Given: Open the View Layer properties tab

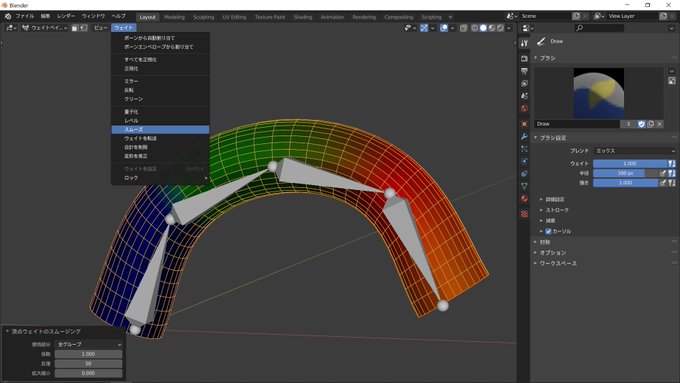Looking at the screenshot, I should tap(524, 83).
